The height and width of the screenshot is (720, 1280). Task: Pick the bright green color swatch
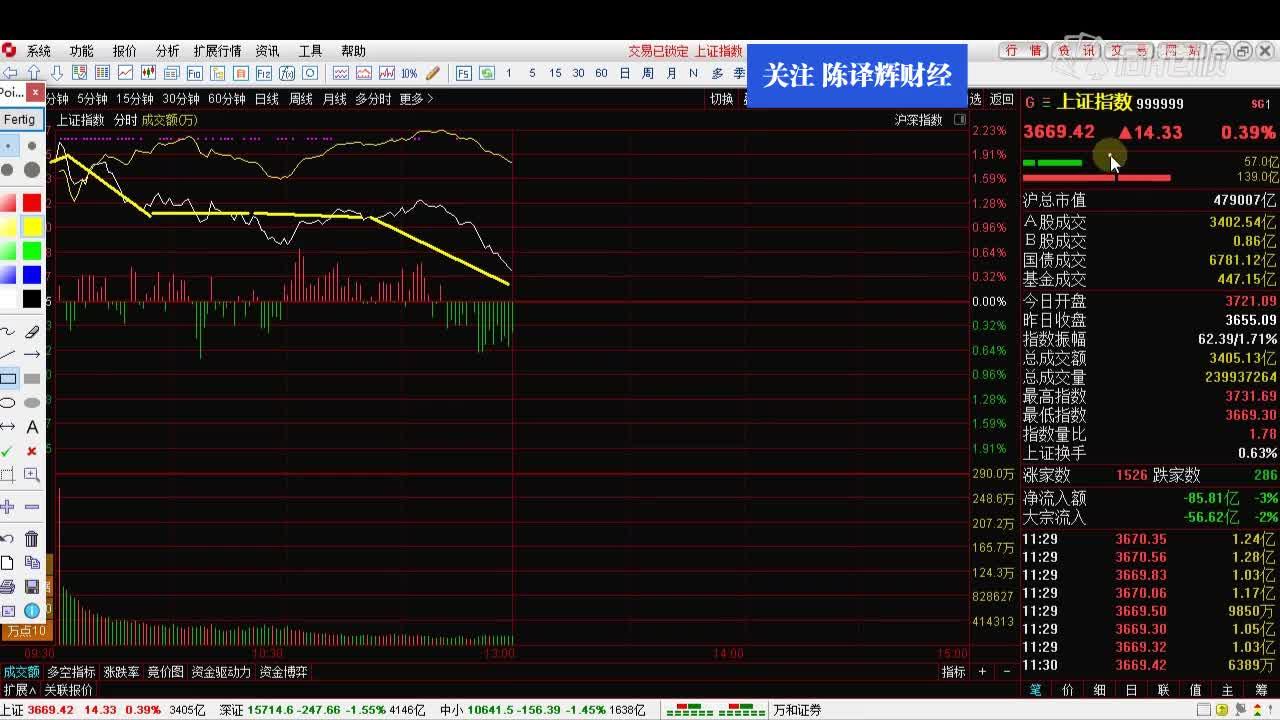pos(32,251)
